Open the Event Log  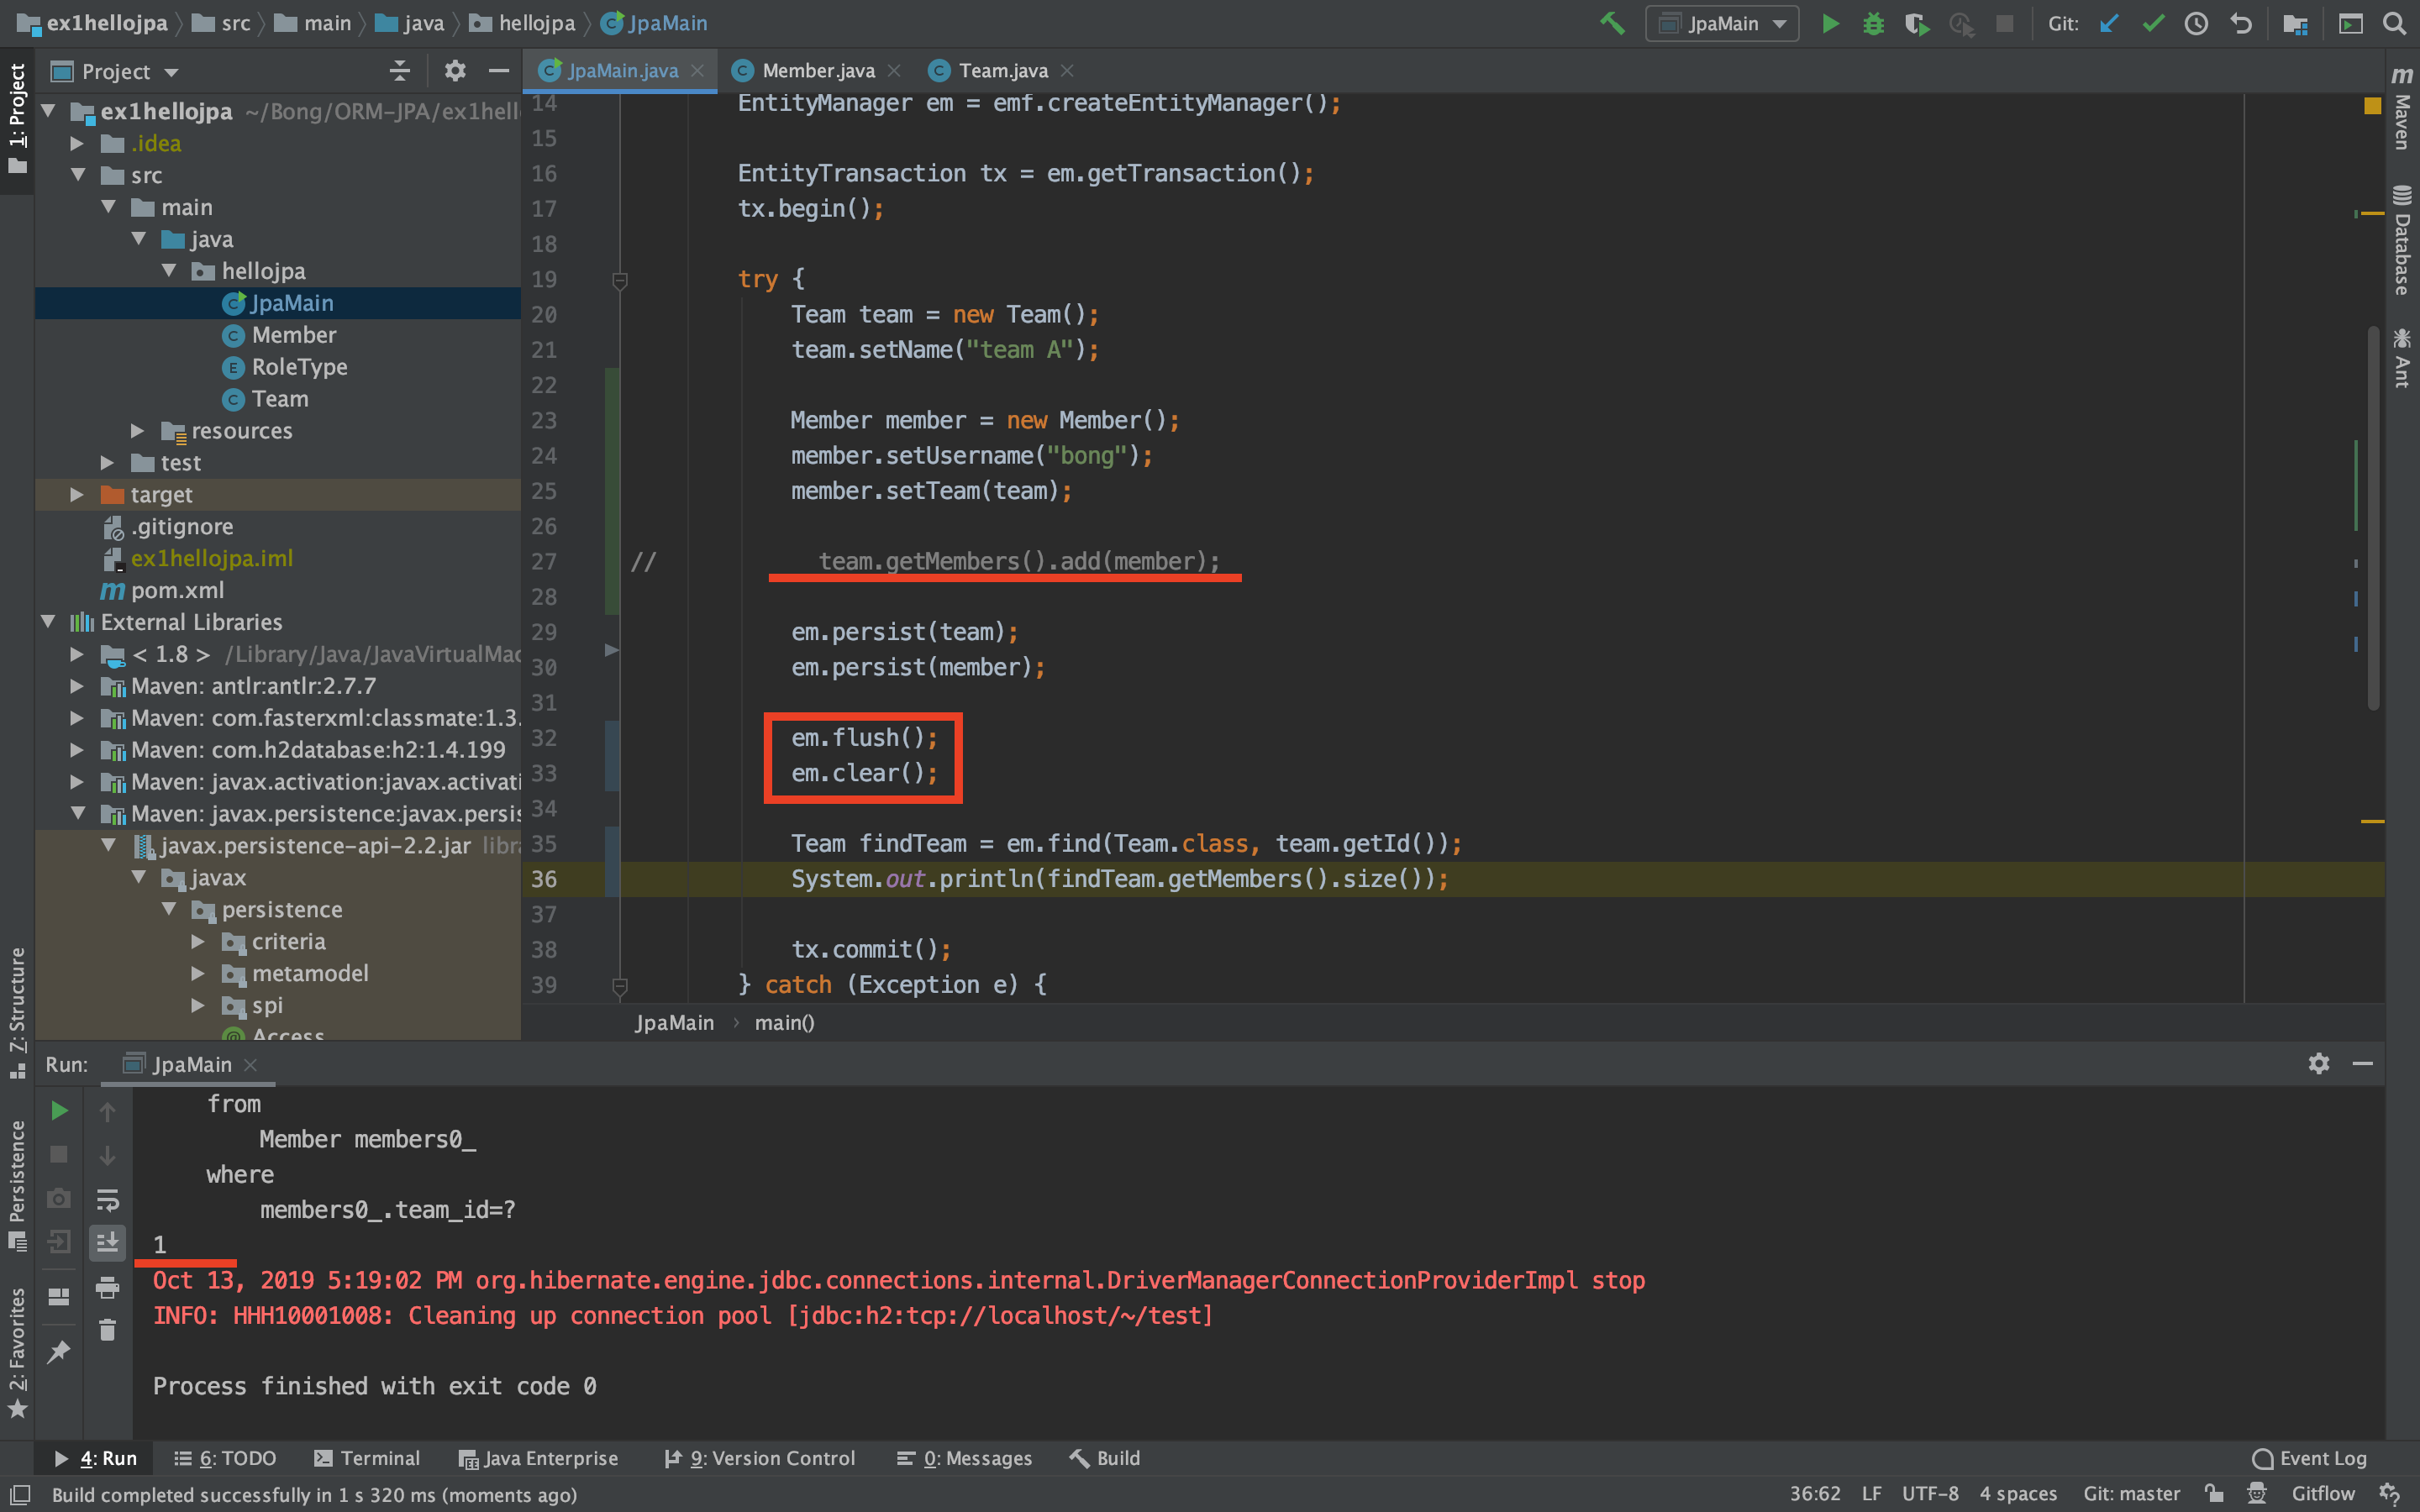pos(2309,1458)
